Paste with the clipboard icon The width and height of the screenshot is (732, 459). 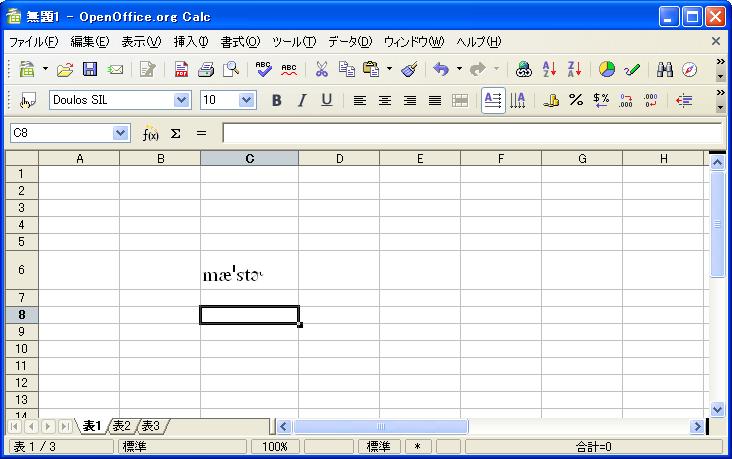(x=371, y=70)
